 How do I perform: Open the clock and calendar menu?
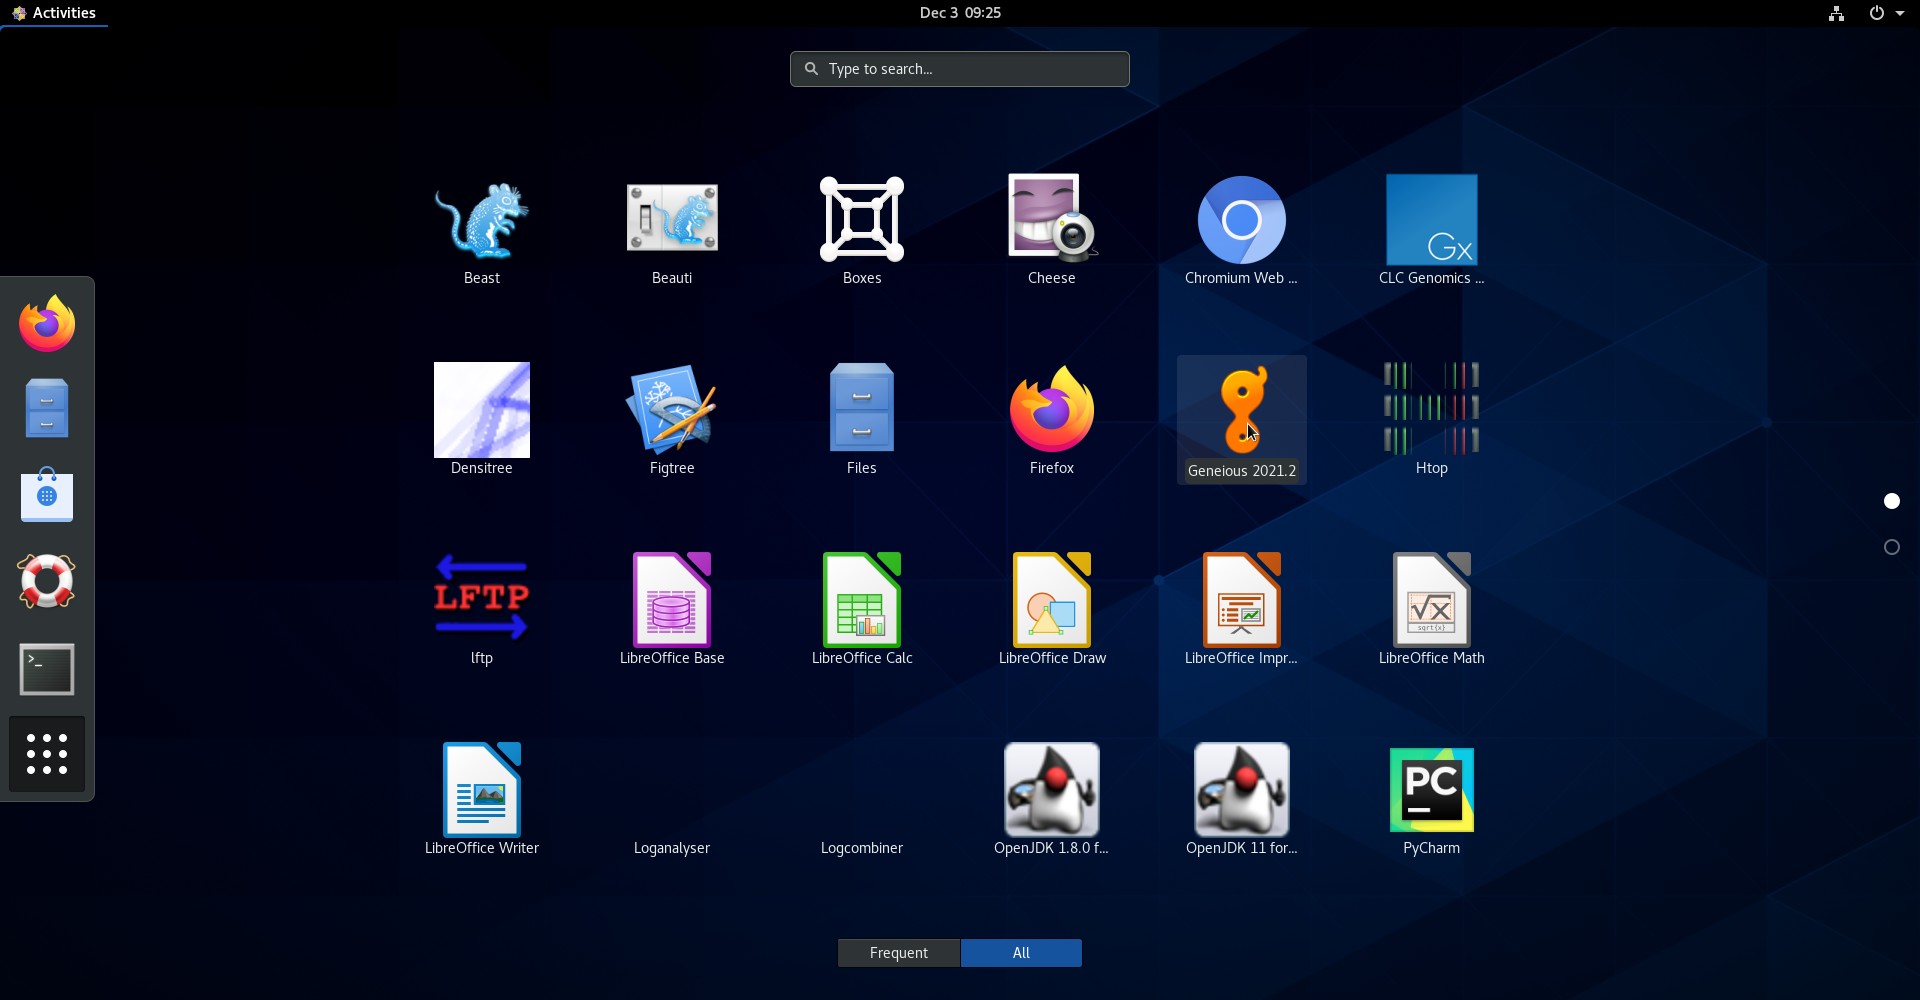click(x=960, y=13)
